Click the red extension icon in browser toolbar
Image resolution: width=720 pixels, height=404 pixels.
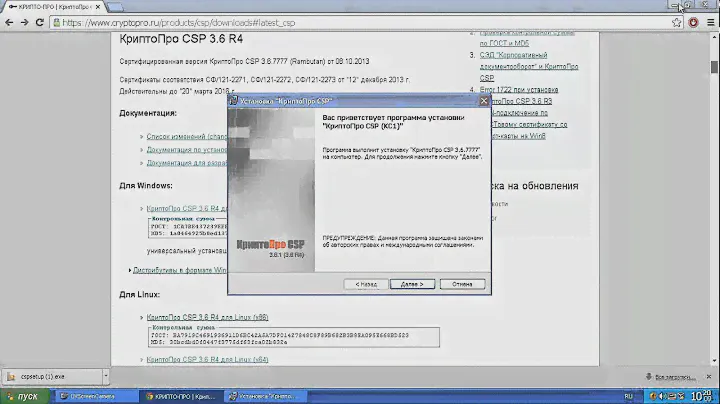click(693, 21)
